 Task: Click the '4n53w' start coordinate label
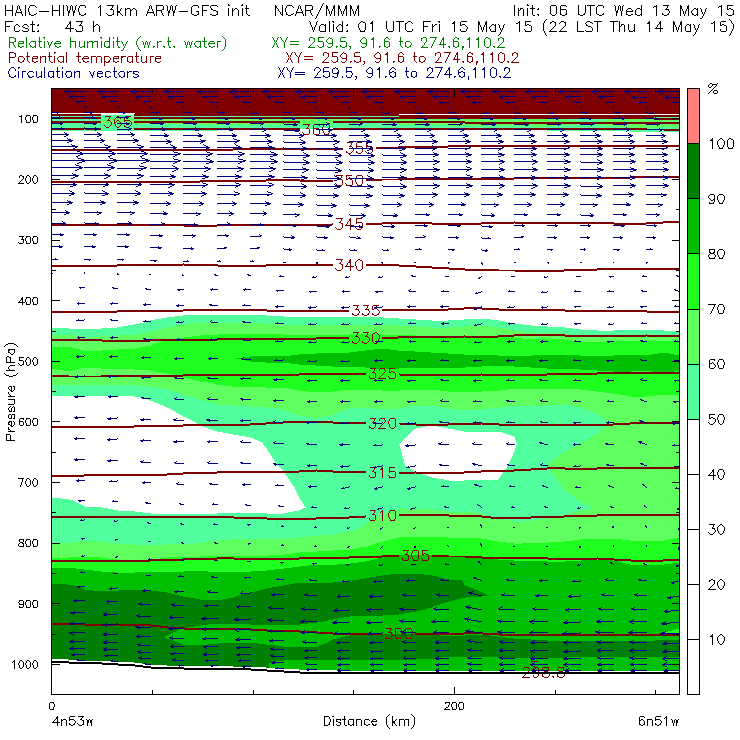[x=72, y=722]
